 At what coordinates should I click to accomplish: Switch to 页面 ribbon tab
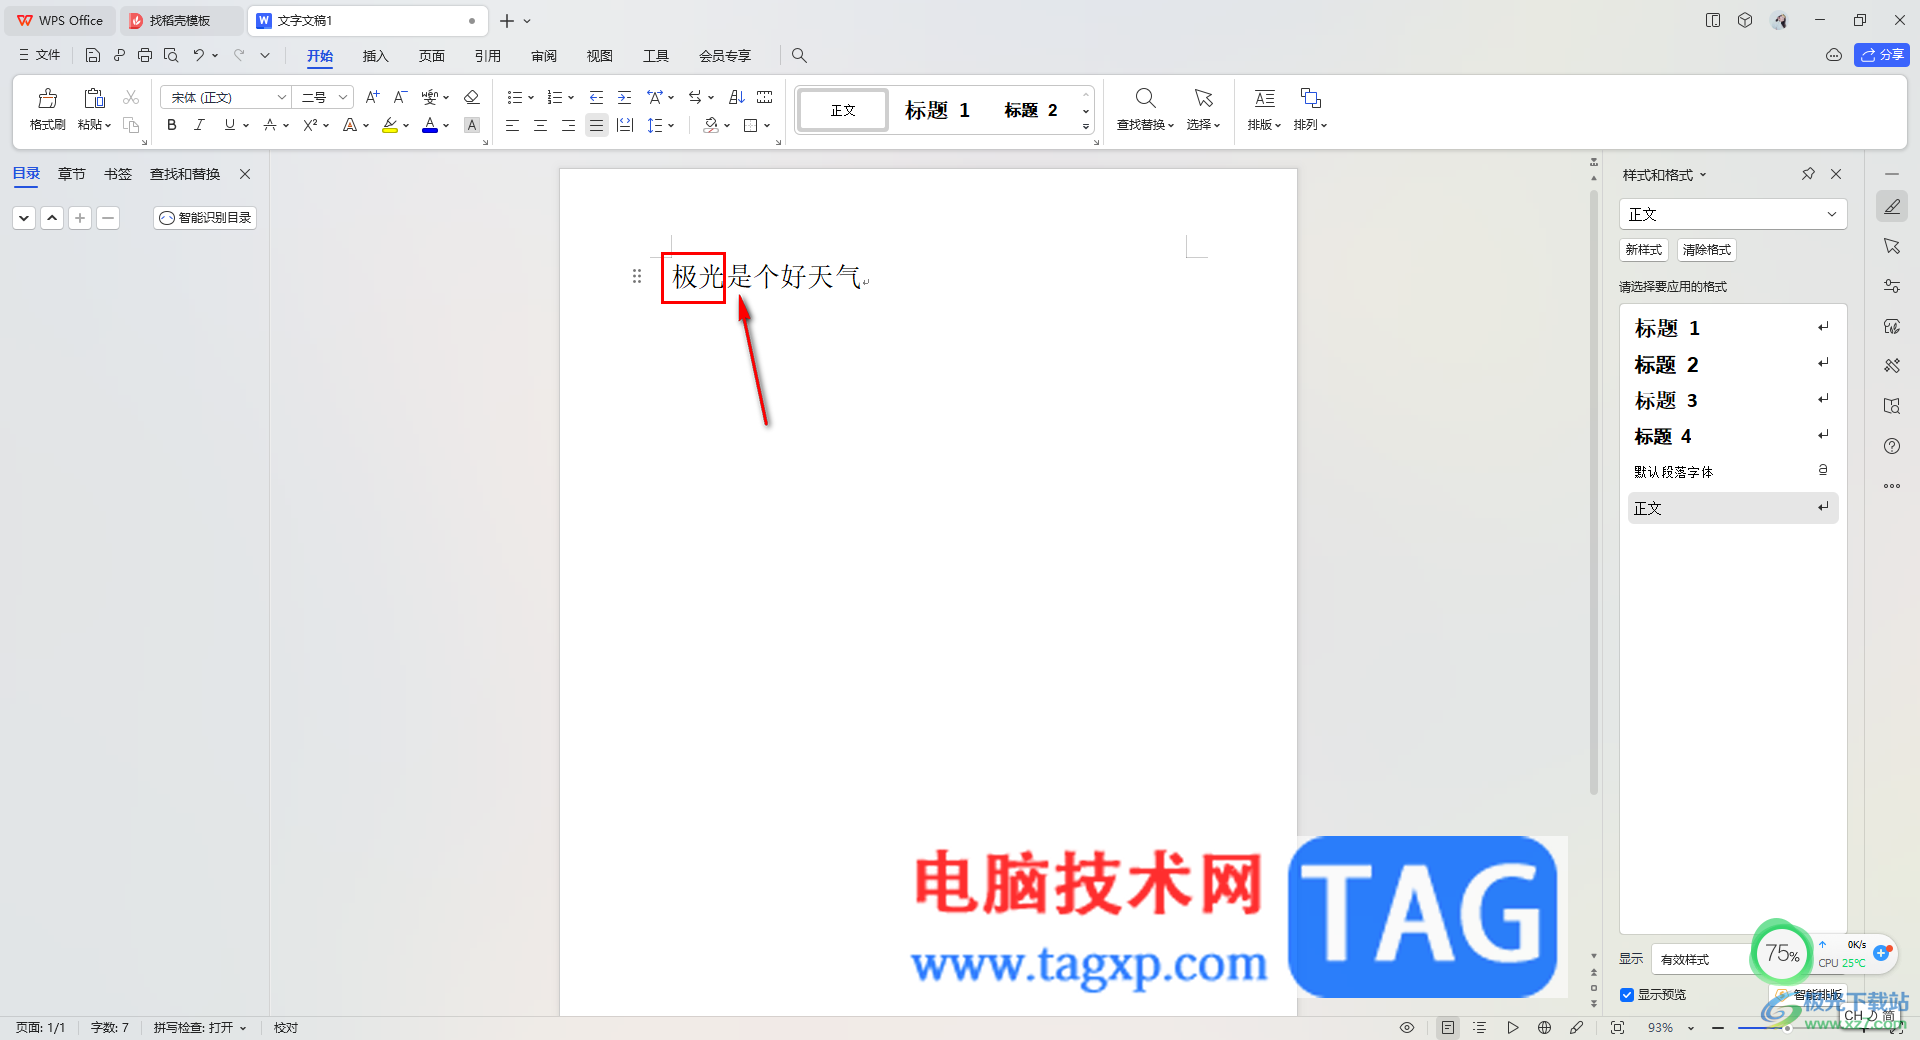431,56
